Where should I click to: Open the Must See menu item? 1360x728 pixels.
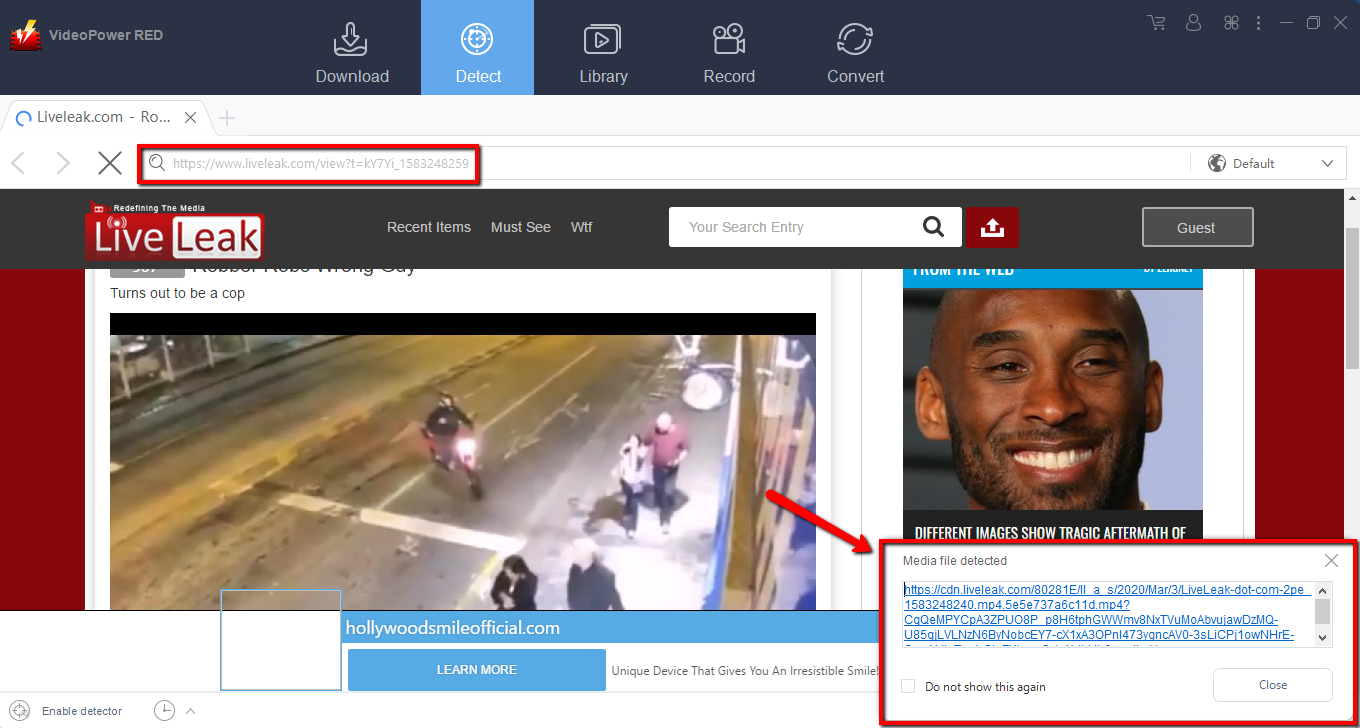click(520, 227)
